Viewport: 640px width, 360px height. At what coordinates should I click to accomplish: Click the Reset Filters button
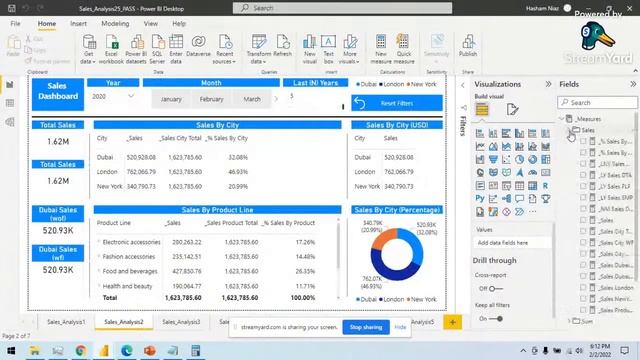click(397, 103)
